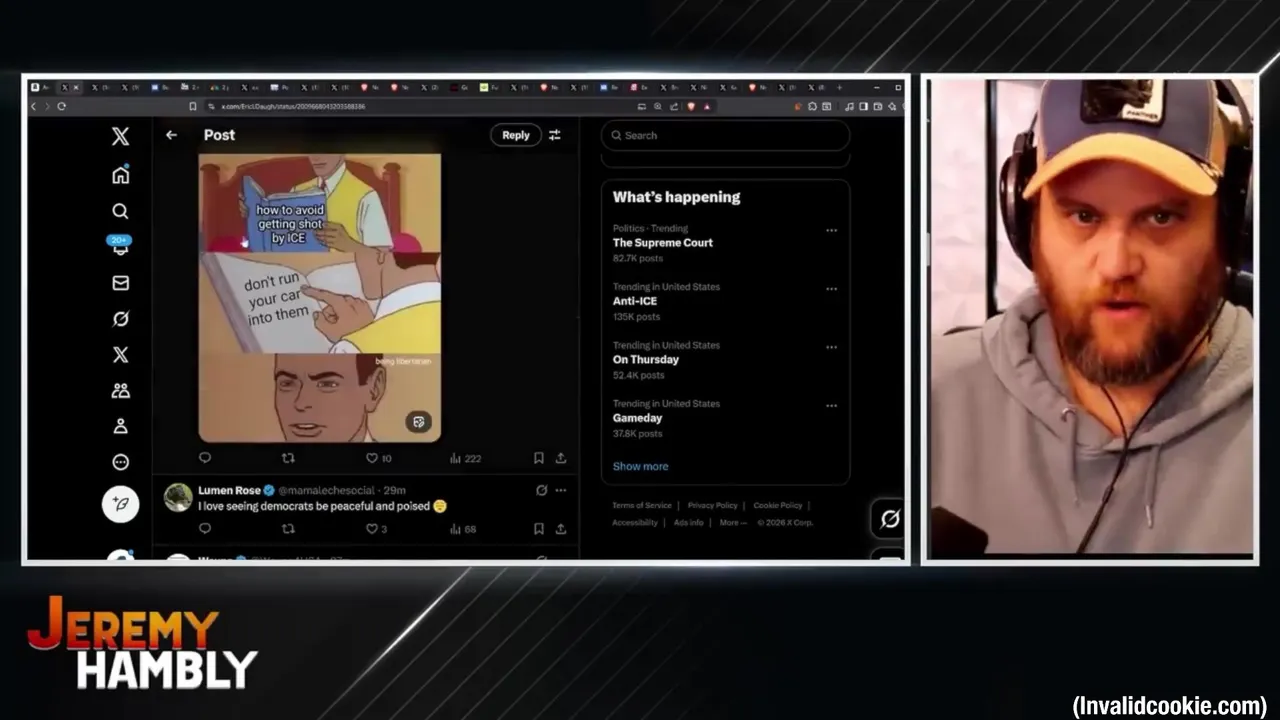Expand the footer More menu
The image size is (1280, 720).
[x=733, y=523]
